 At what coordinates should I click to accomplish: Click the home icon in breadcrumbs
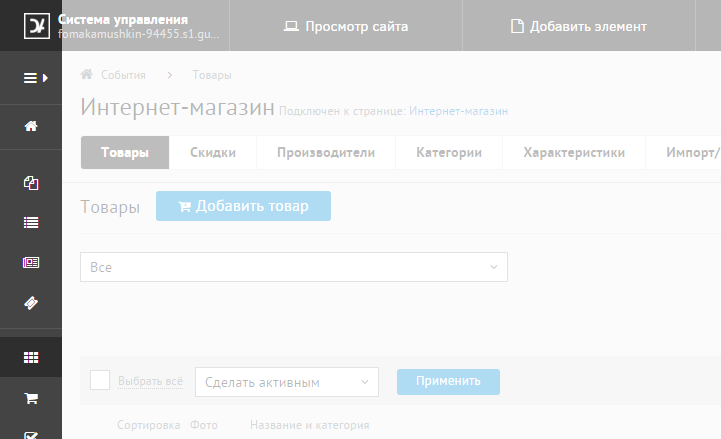(x=86, y=74)
